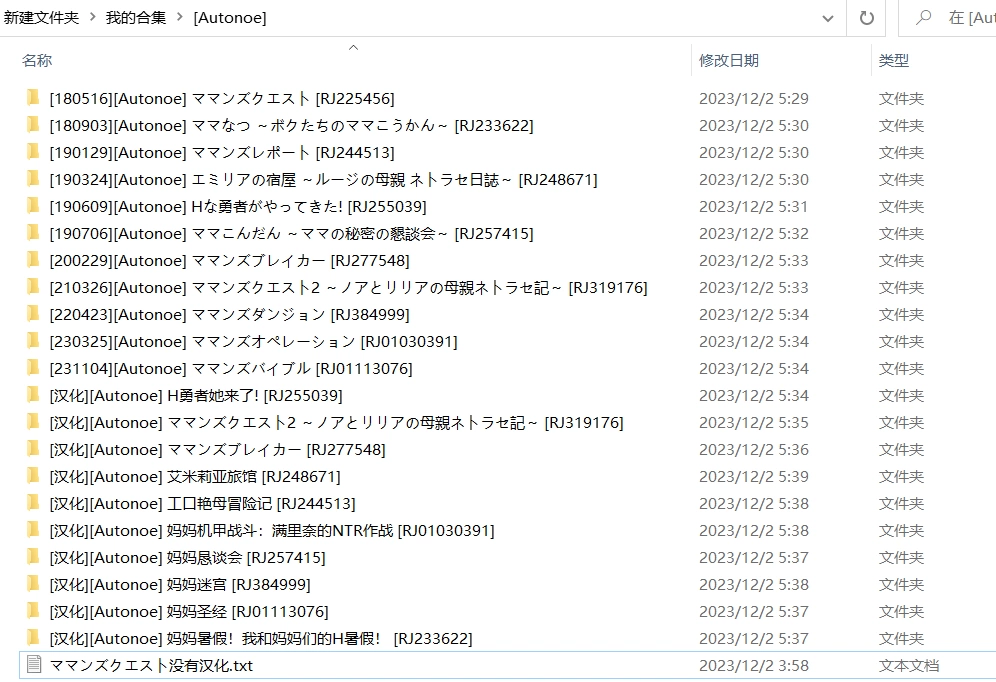The image size is (996, 682).
Task: Click folder icon of [190324] RJ248671 row
Action: (x=33, y=179)
